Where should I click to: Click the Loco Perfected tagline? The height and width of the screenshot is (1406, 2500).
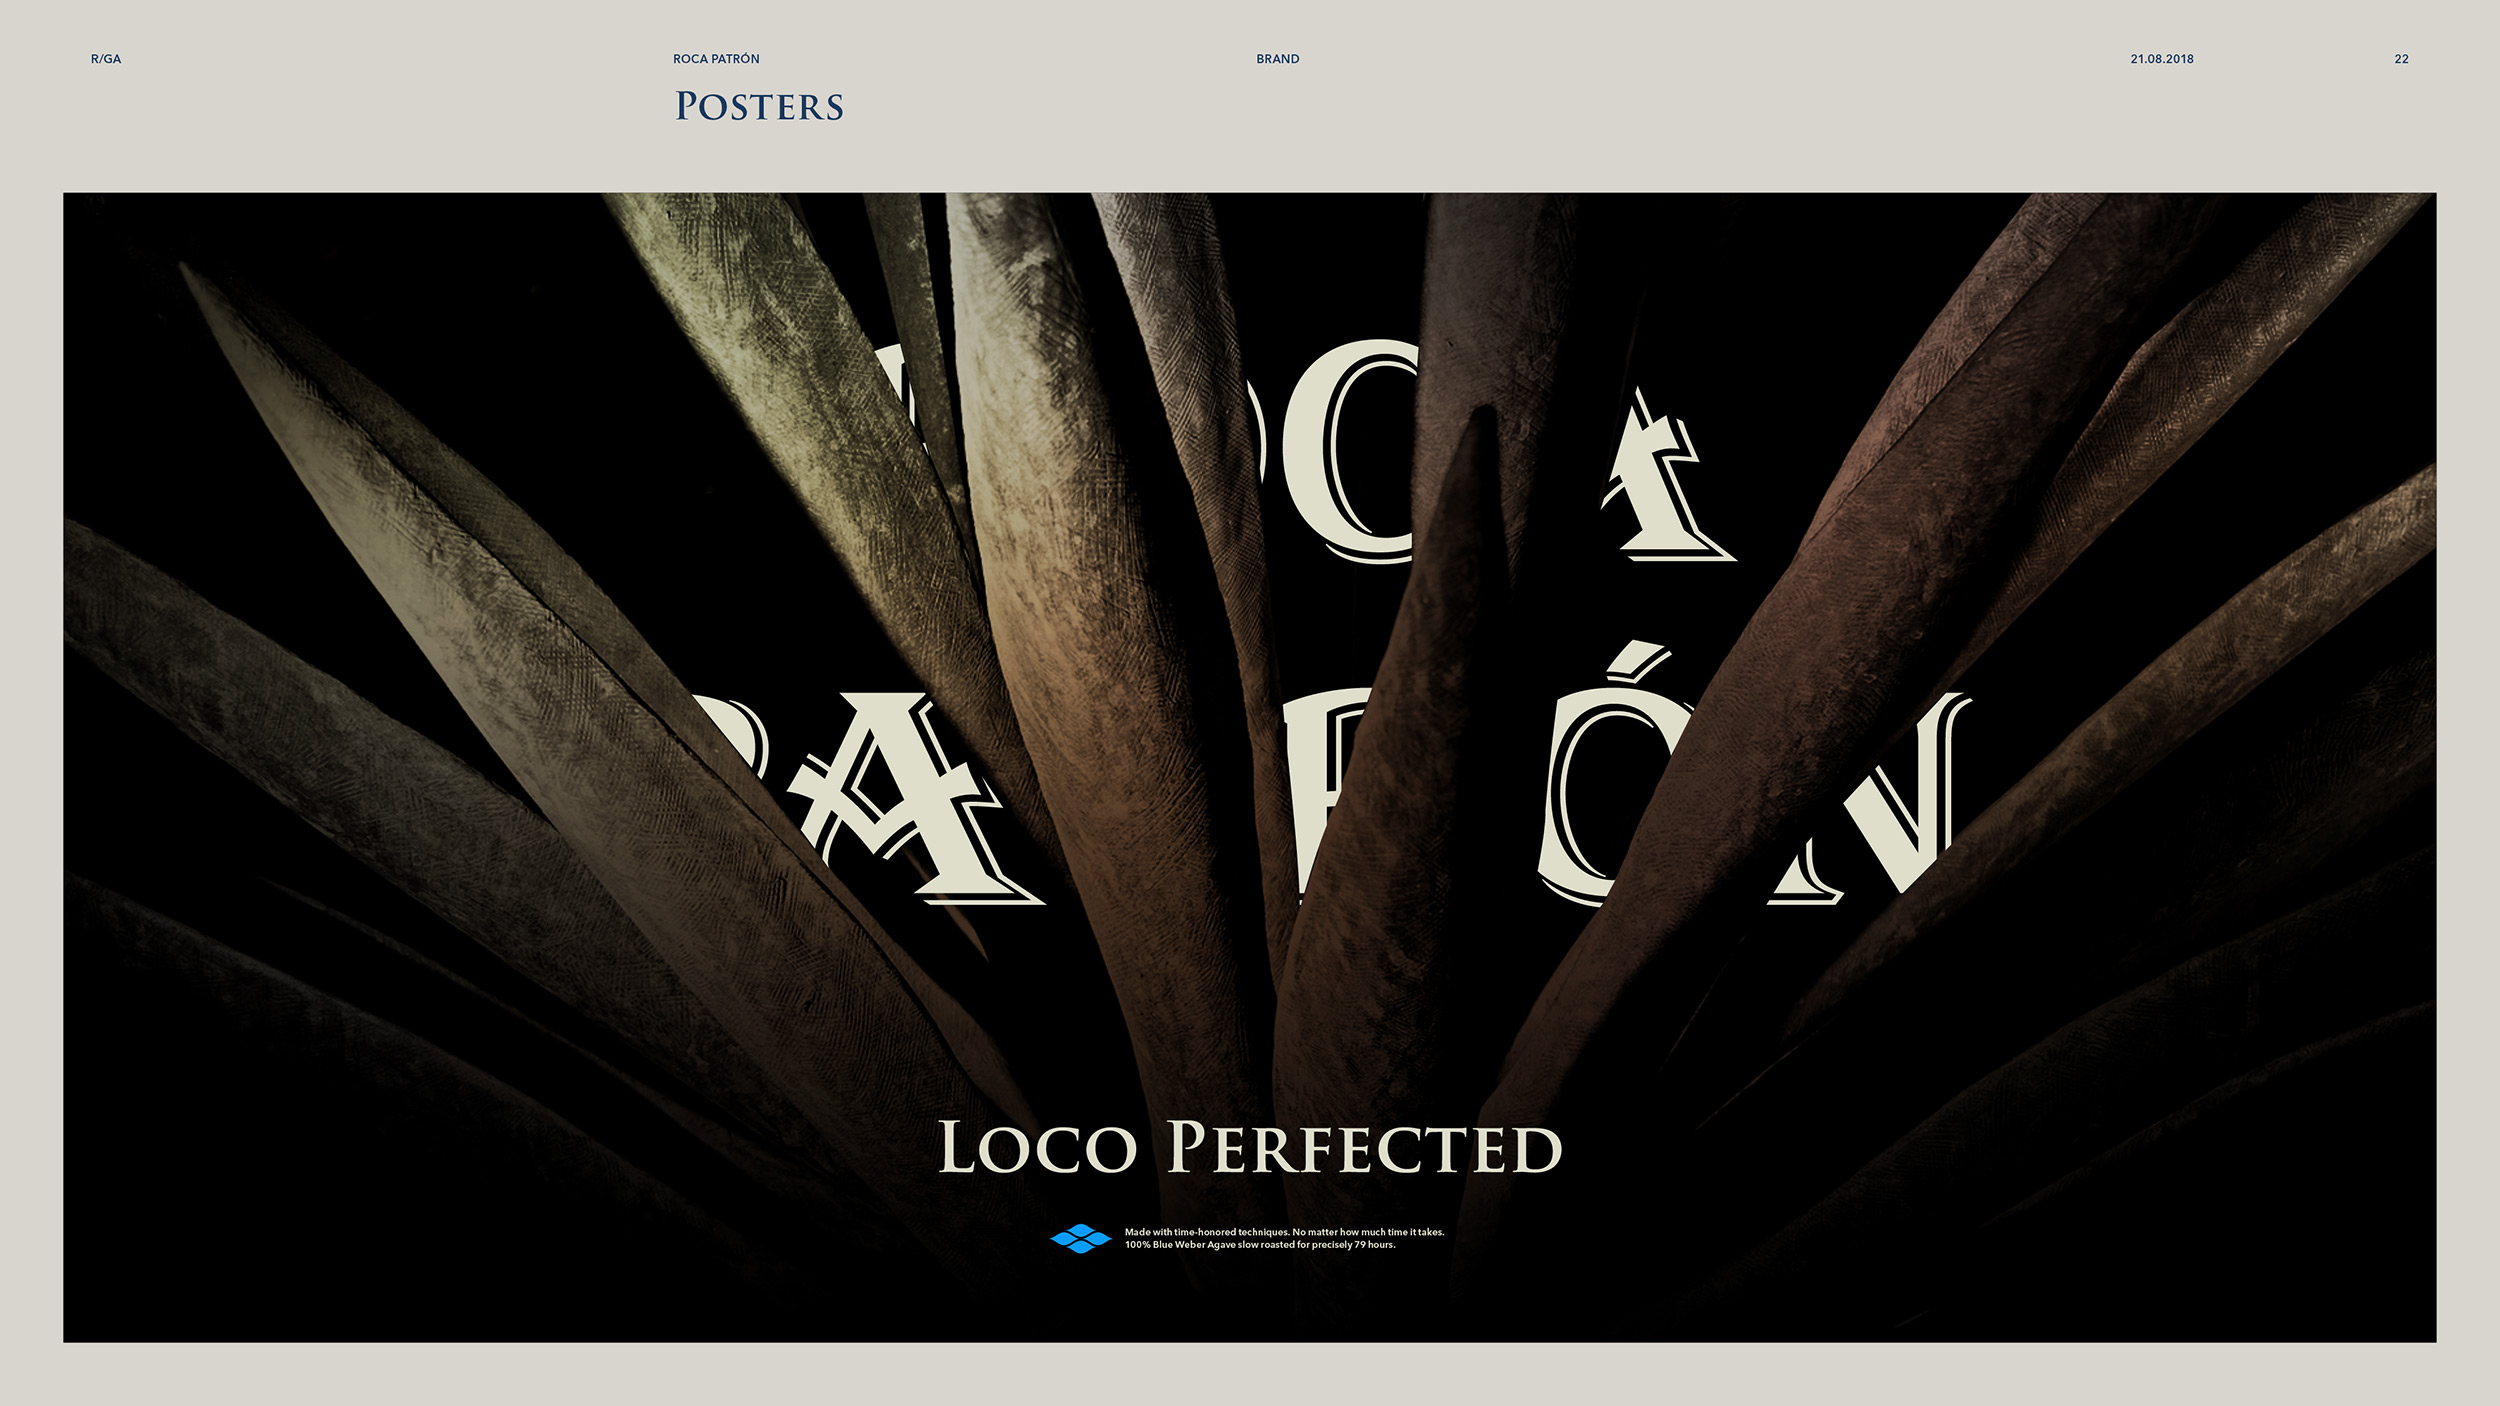pyautogui.click(x=1250, y=1147)
